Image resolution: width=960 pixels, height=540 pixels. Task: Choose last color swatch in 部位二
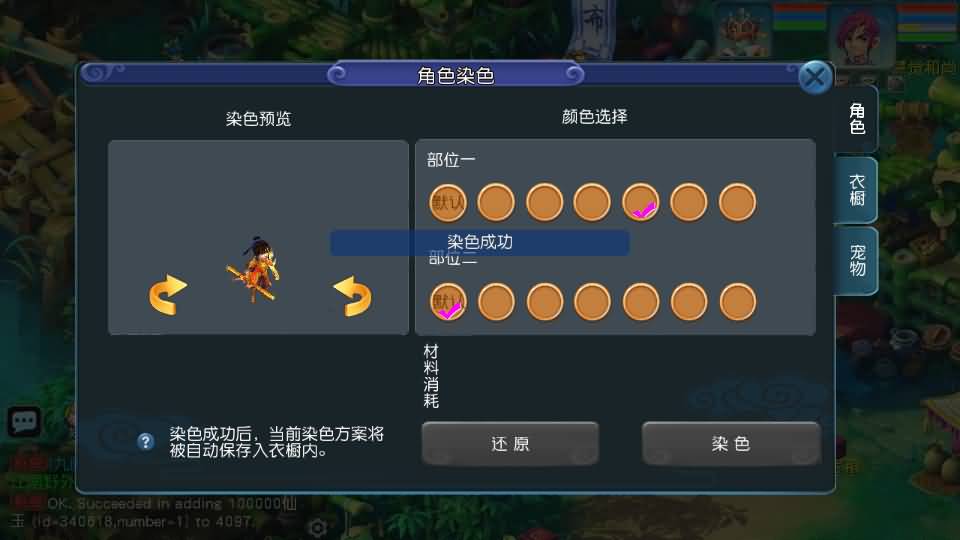pyautogui.click(x=738, y=302)
